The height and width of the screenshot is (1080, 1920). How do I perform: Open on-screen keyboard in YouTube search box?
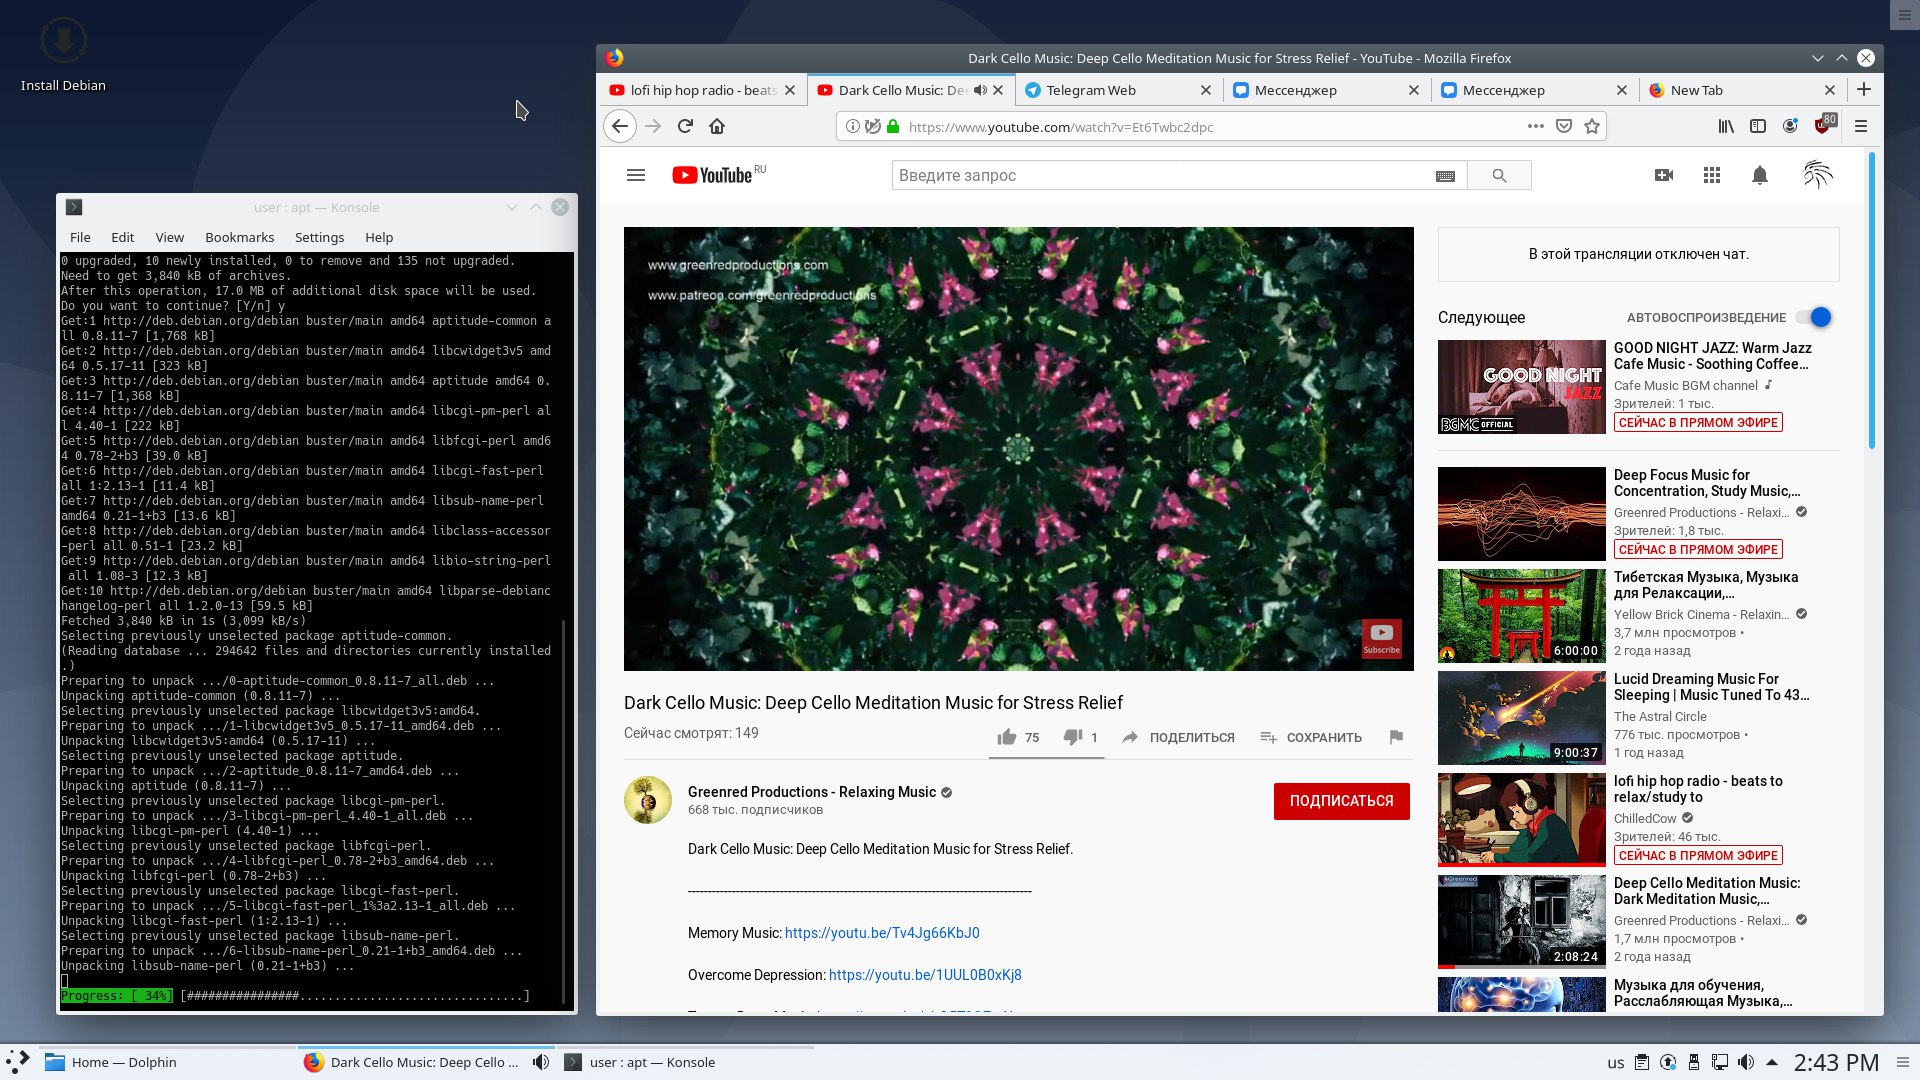[x=1445, y=176]
